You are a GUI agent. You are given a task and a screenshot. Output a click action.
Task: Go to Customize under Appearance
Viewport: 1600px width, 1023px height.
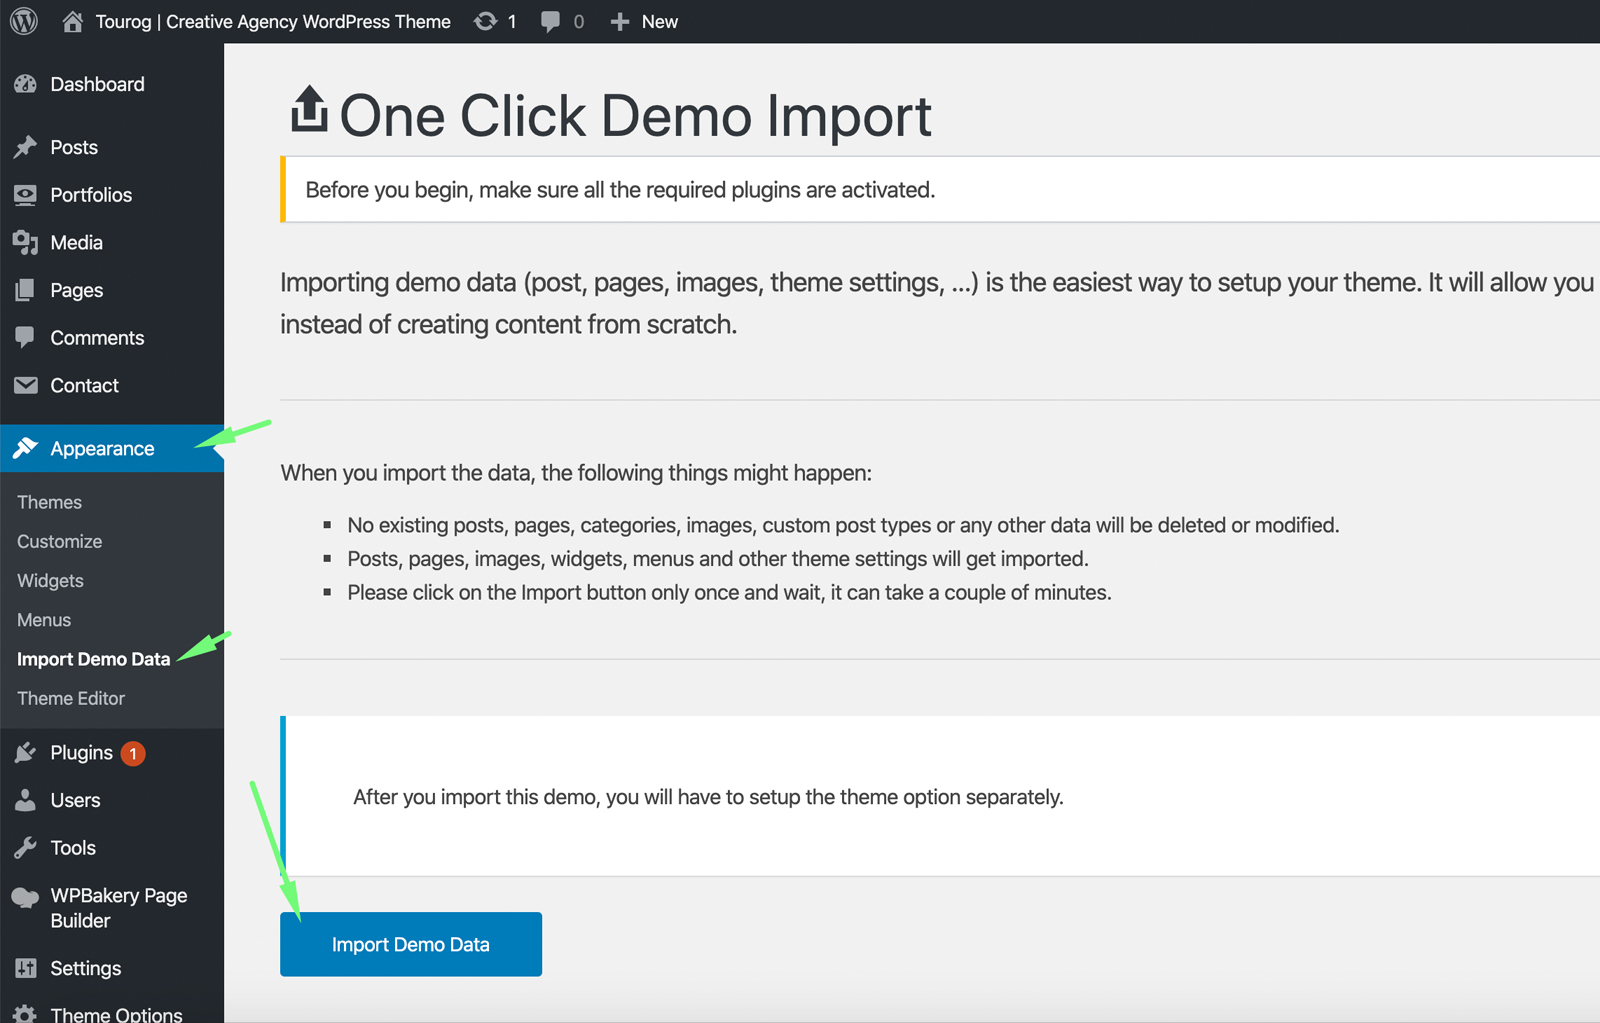click(x=59, y=541)
